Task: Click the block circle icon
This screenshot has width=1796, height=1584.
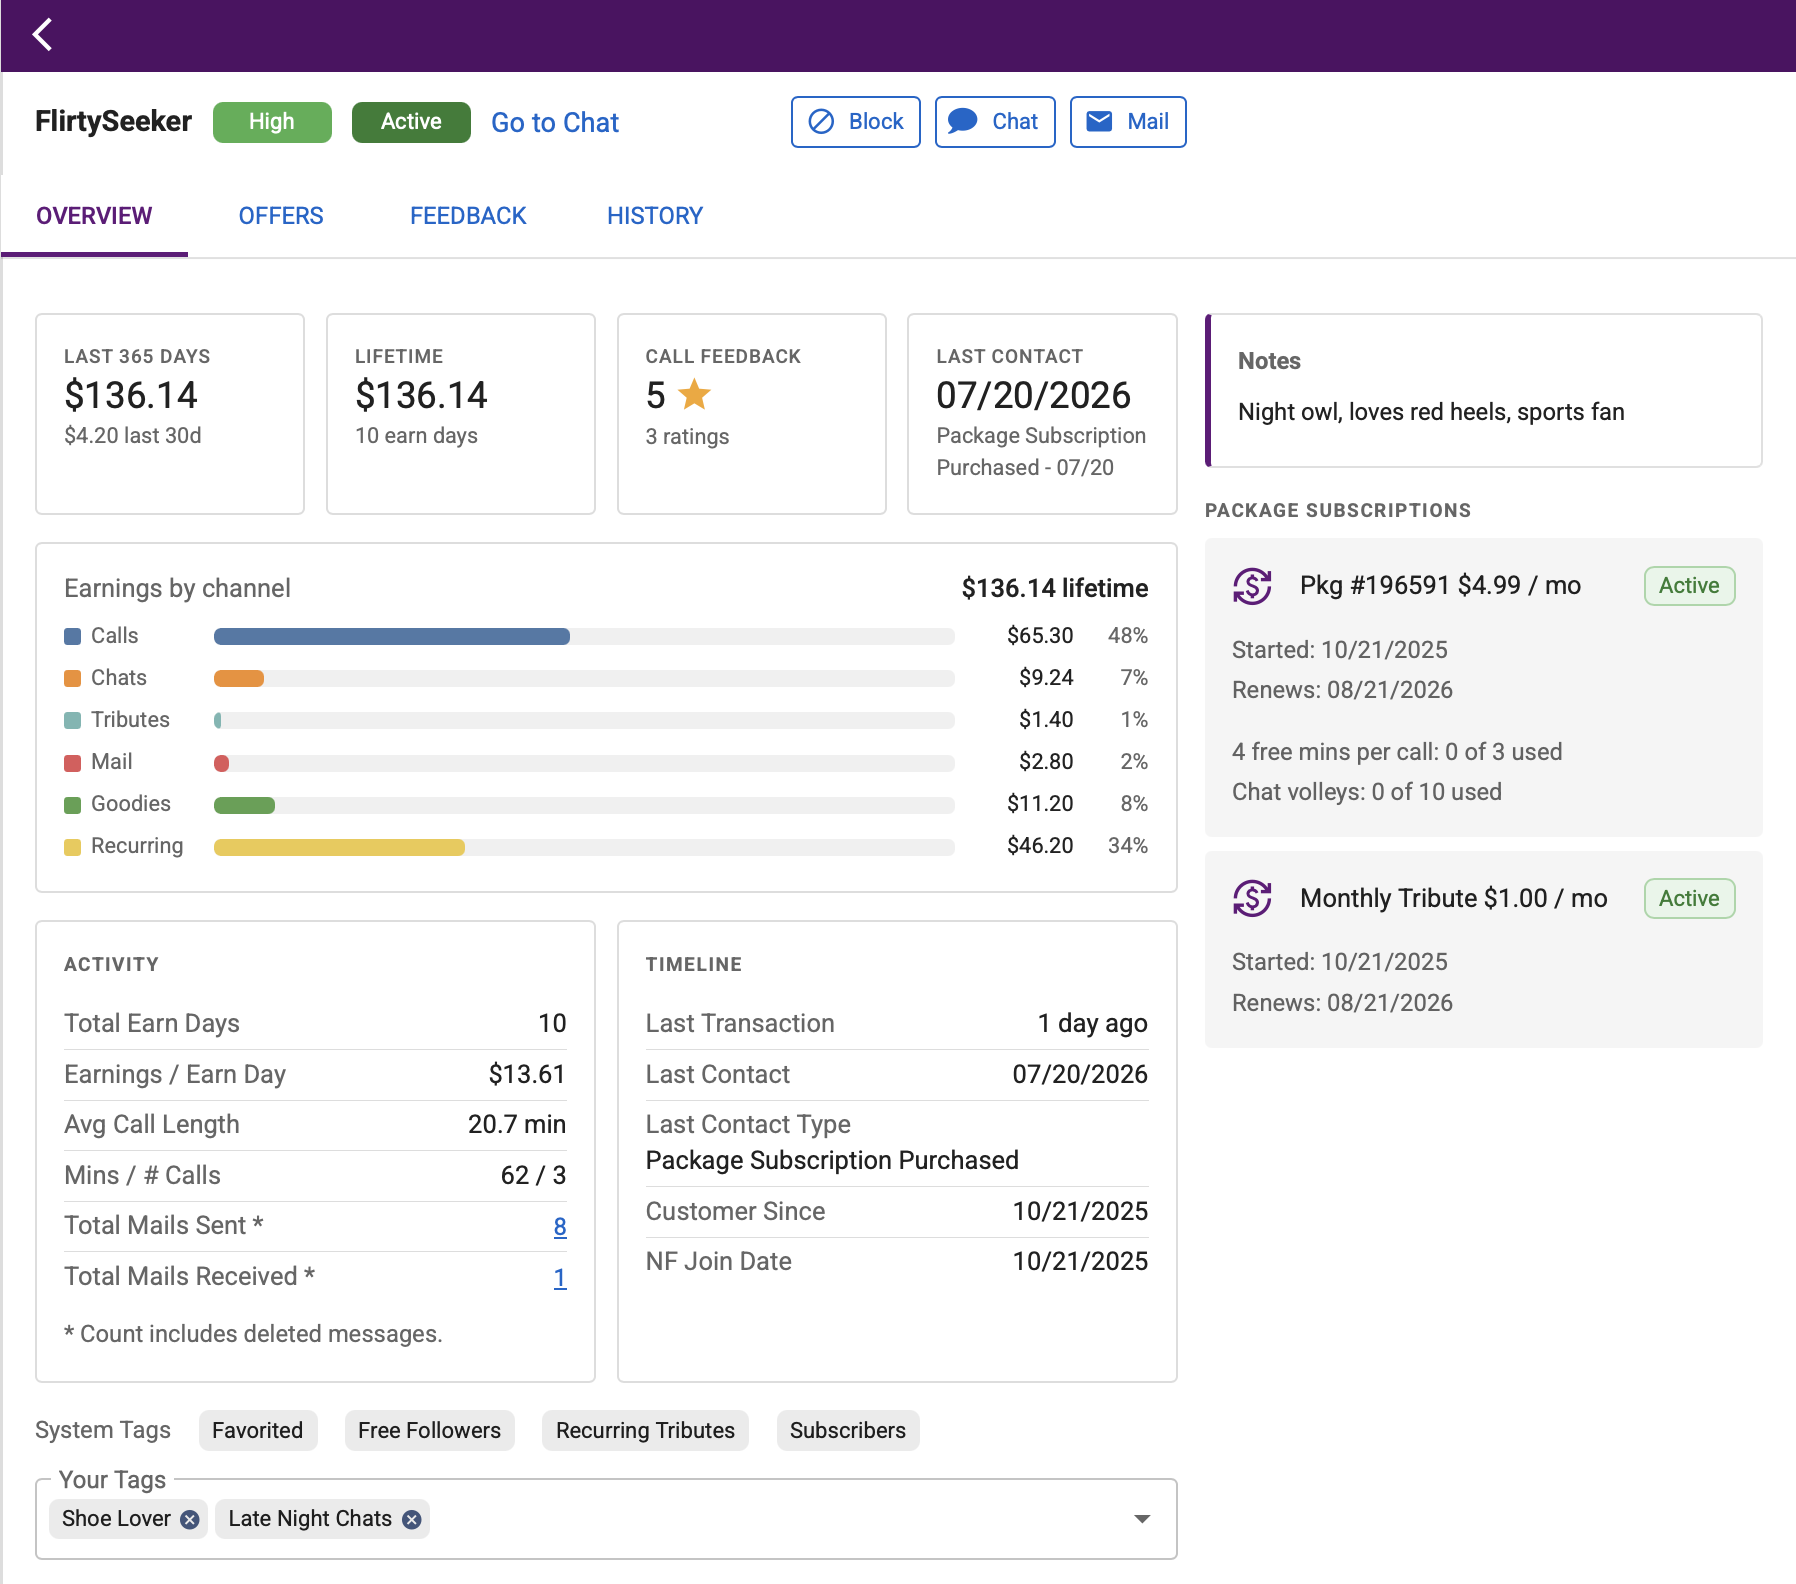Action: 821,122
